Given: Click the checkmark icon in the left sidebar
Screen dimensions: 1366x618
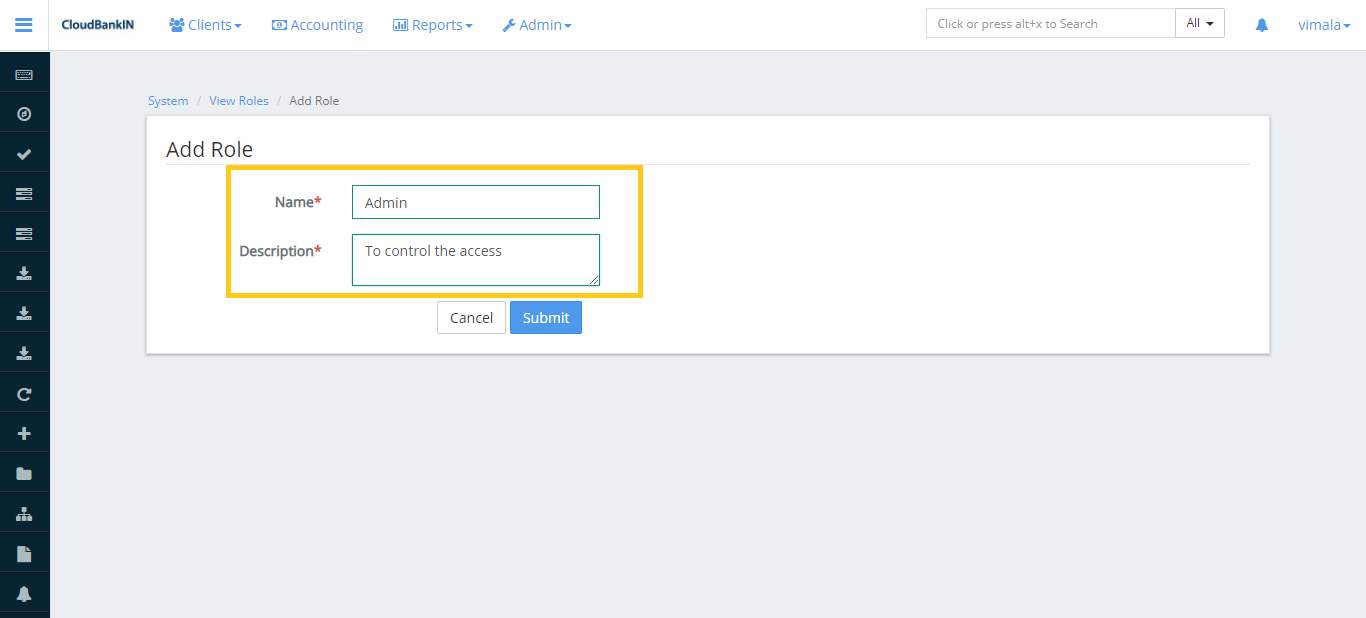Looking at the screenshot, I should (x=24, y=154).
